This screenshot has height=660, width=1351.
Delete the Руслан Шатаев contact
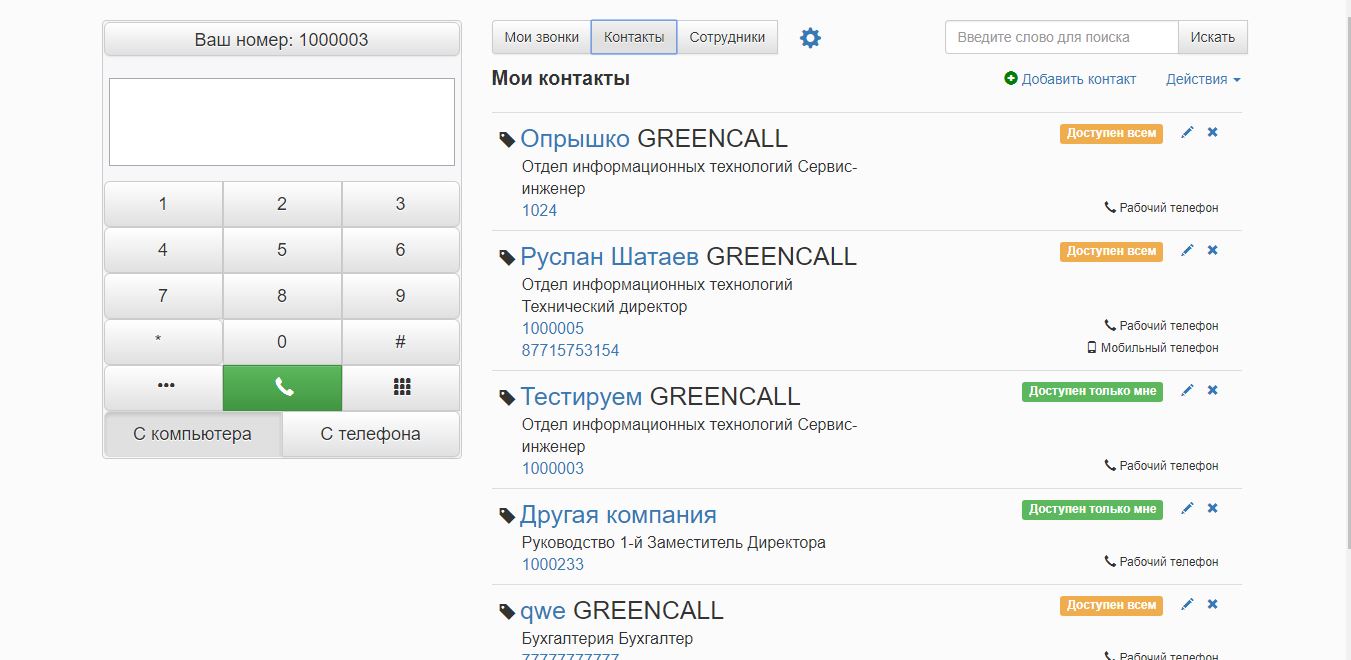[1212, 250]
